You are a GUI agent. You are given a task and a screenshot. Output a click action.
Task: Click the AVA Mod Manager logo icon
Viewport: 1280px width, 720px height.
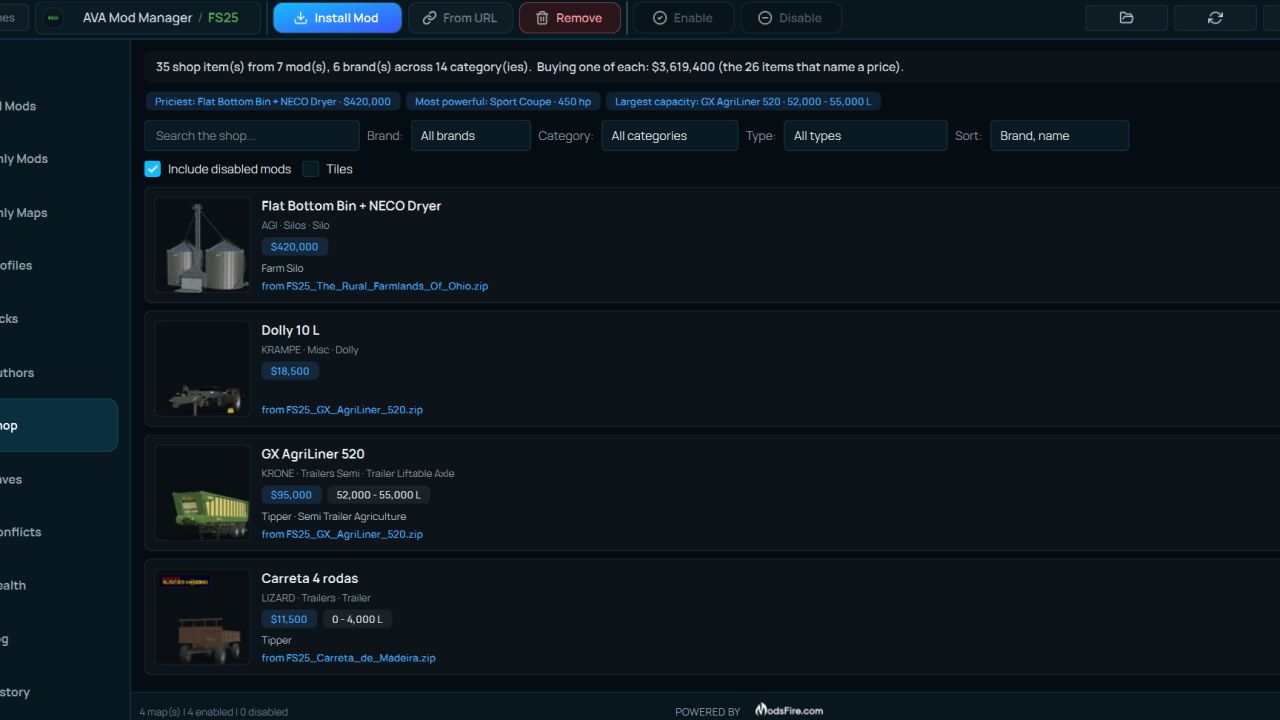(54, 18)
